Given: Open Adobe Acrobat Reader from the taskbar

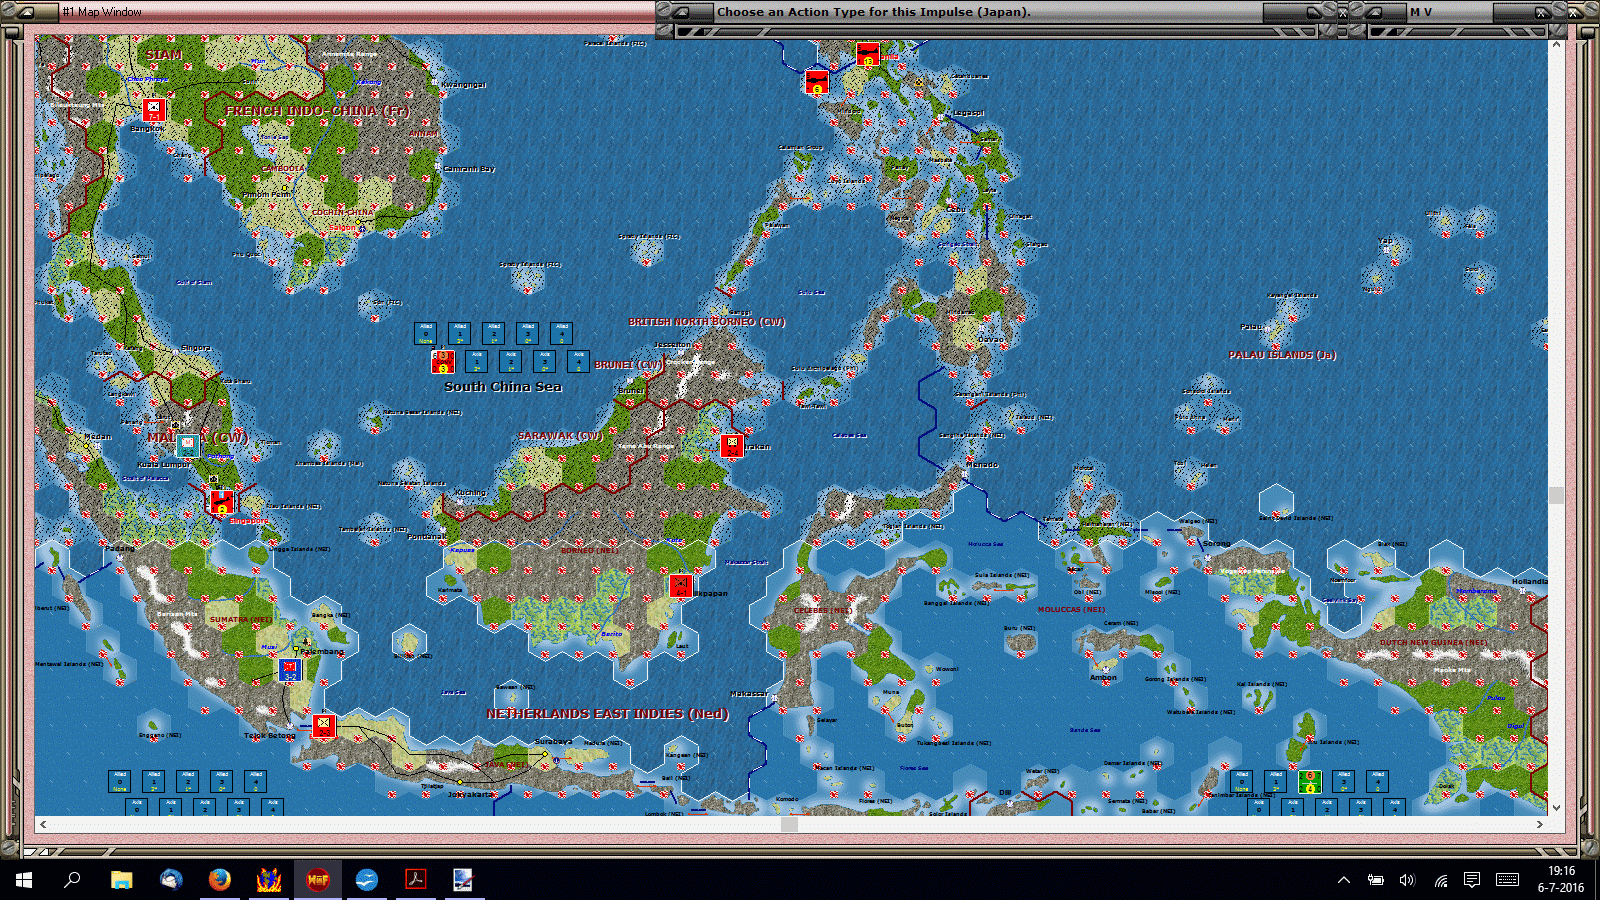Looking at the screenshot, I should (x=416, y=880).
